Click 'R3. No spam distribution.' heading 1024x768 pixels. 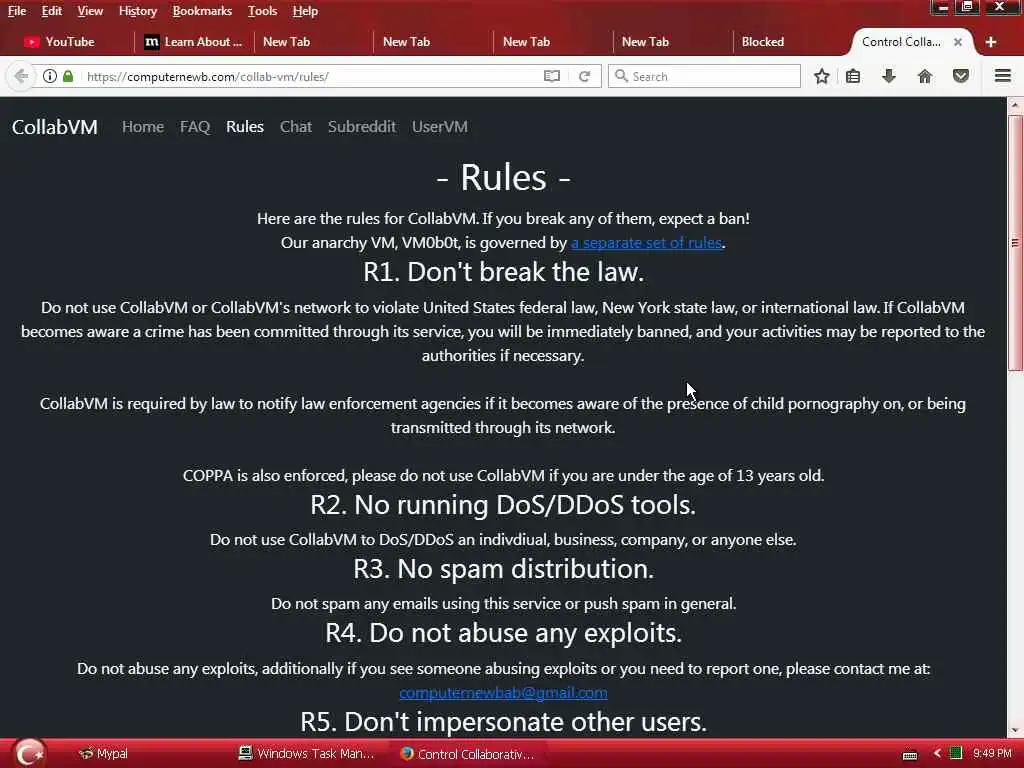[x=504, y=569]
